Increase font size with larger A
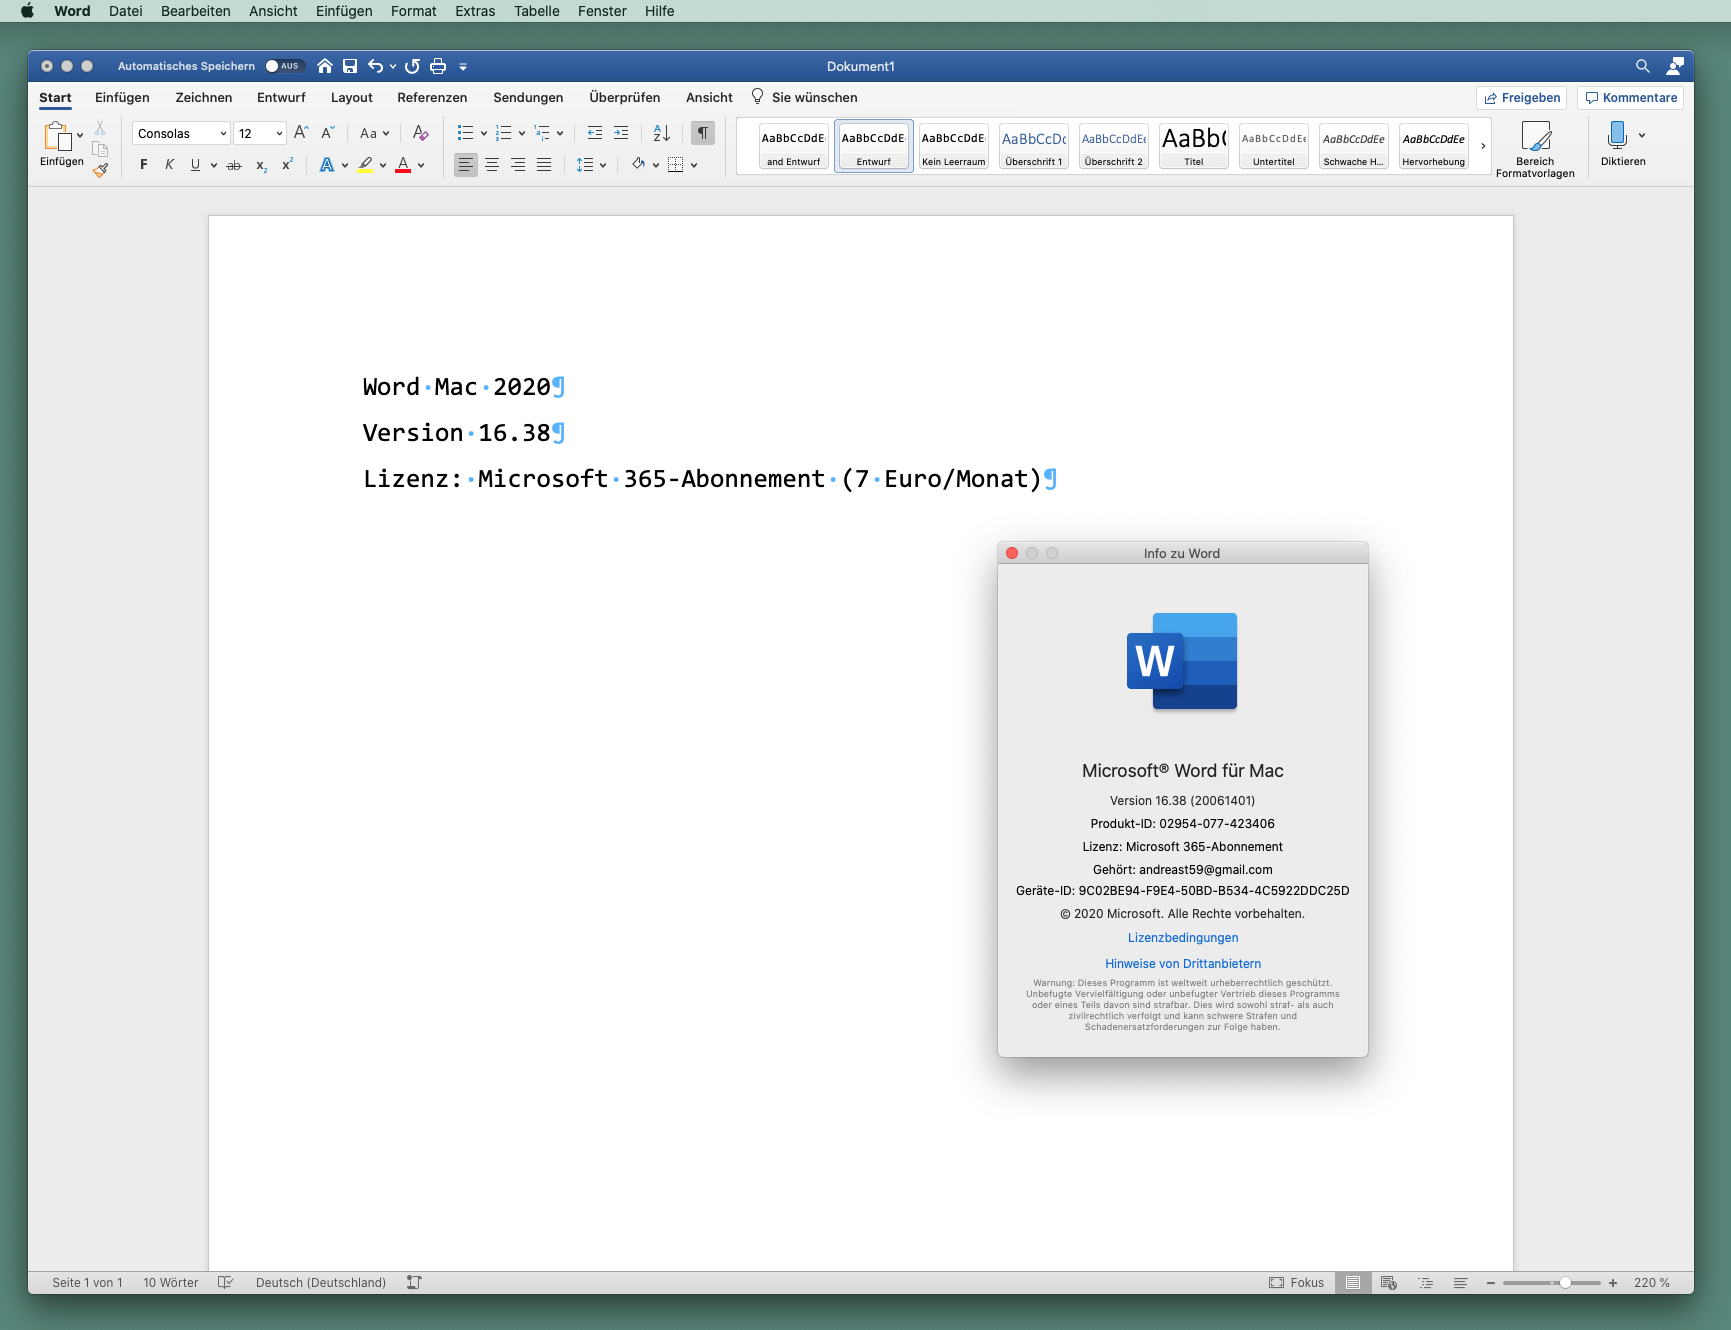This screenshot has height=1330, width=1731. point(301,133)
